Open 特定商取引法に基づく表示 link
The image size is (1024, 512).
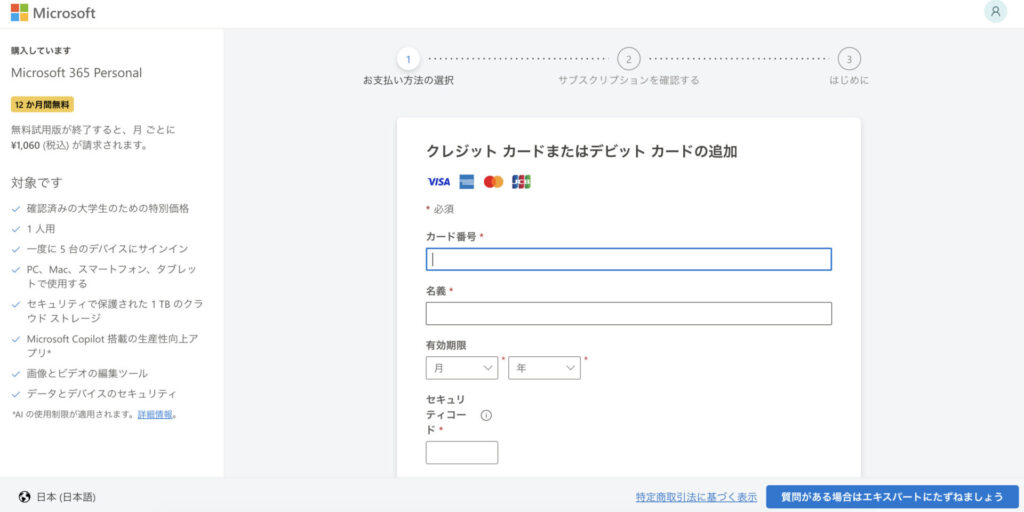(696, 497)
